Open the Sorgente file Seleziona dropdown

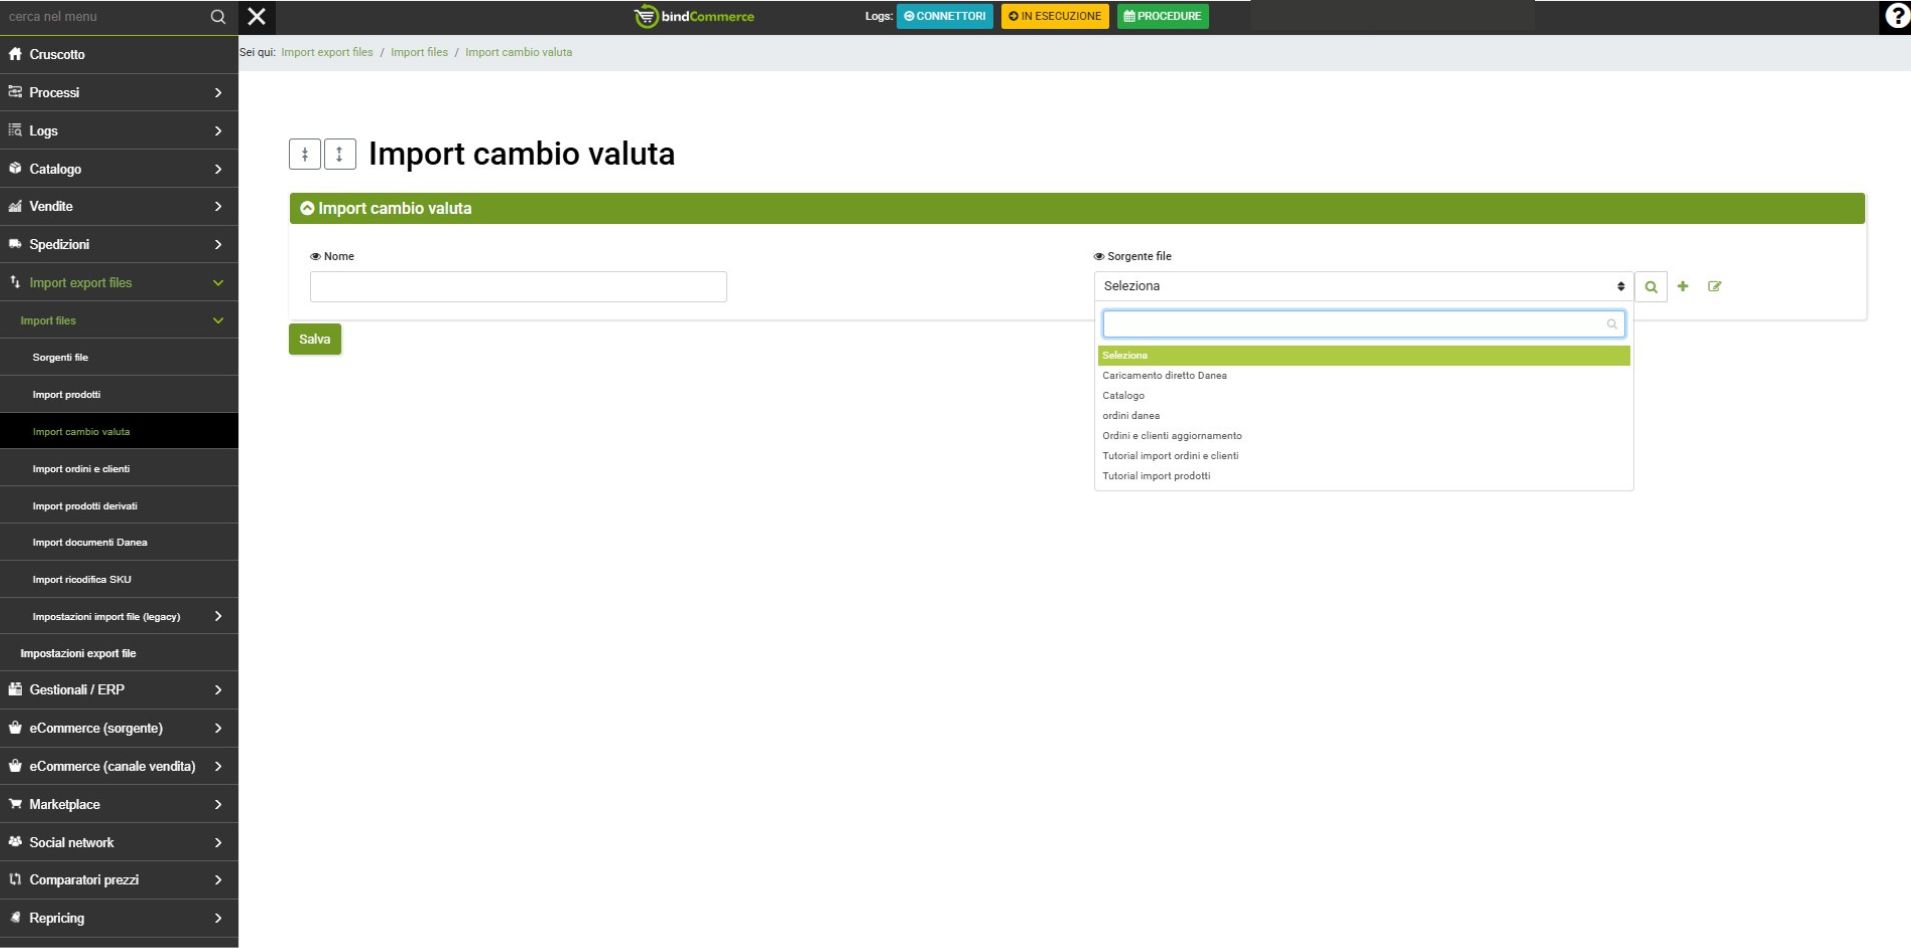[1363, 287]
